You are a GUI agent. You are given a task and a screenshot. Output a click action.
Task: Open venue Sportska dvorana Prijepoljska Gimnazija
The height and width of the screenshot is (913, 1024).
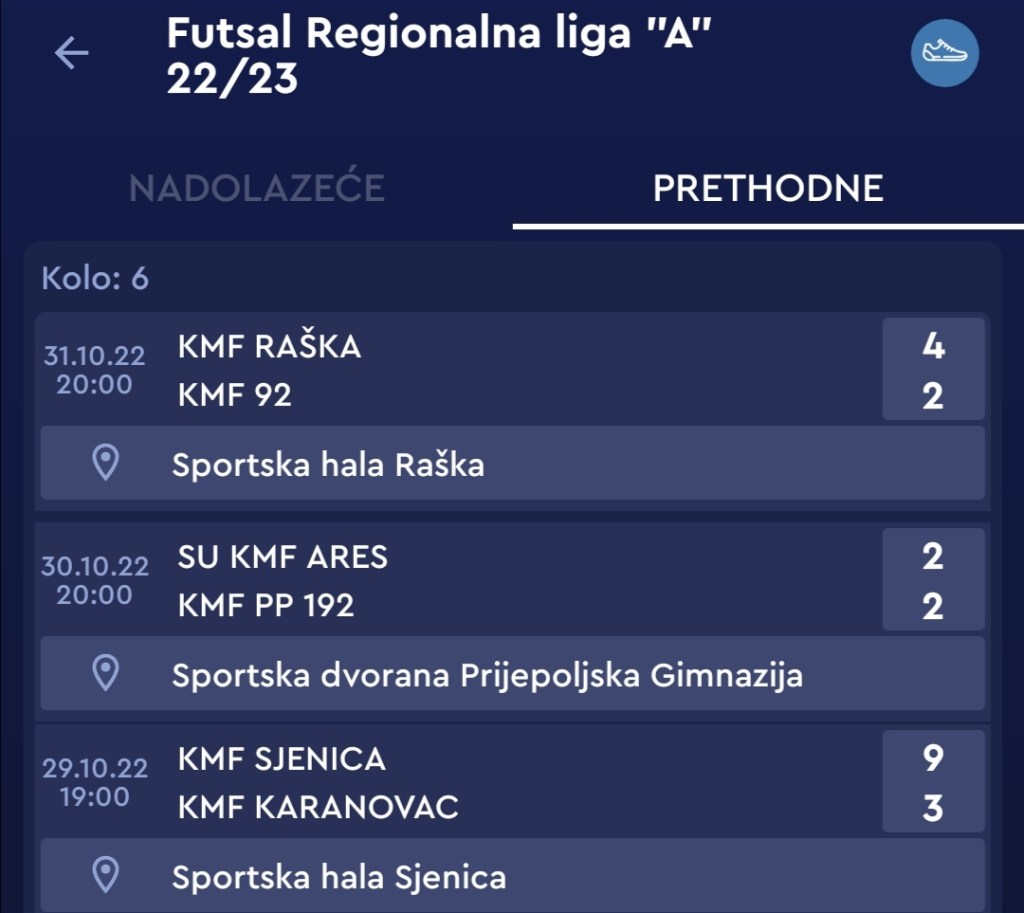(487, 676)
